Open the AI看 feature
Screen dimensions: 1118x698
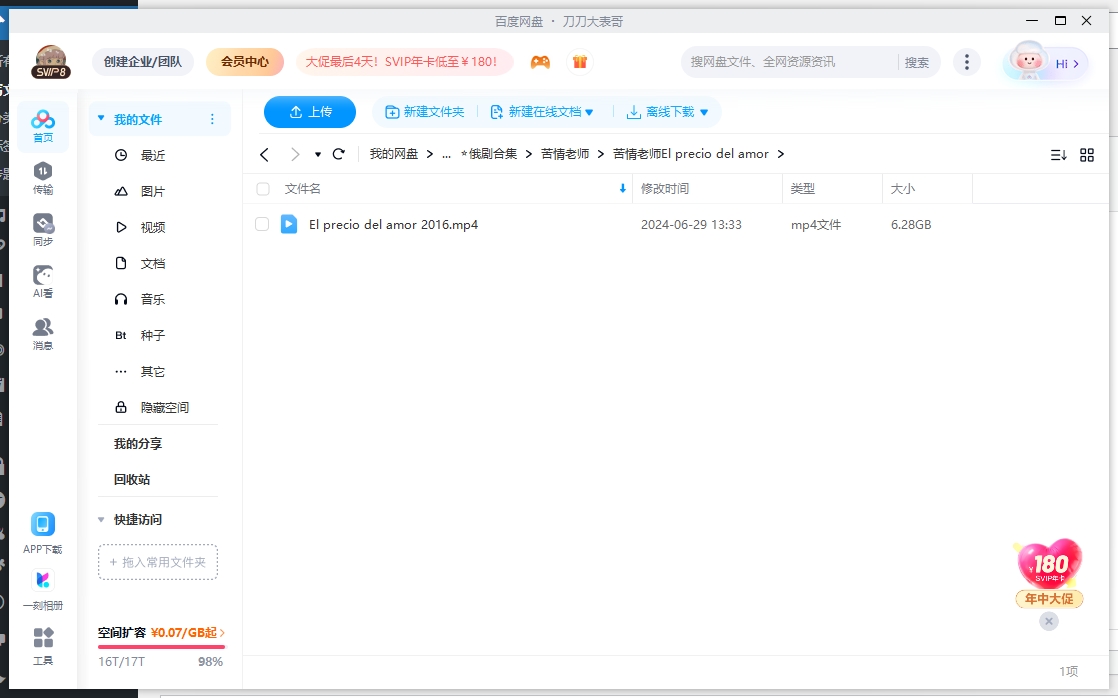[x=42, y=280]
